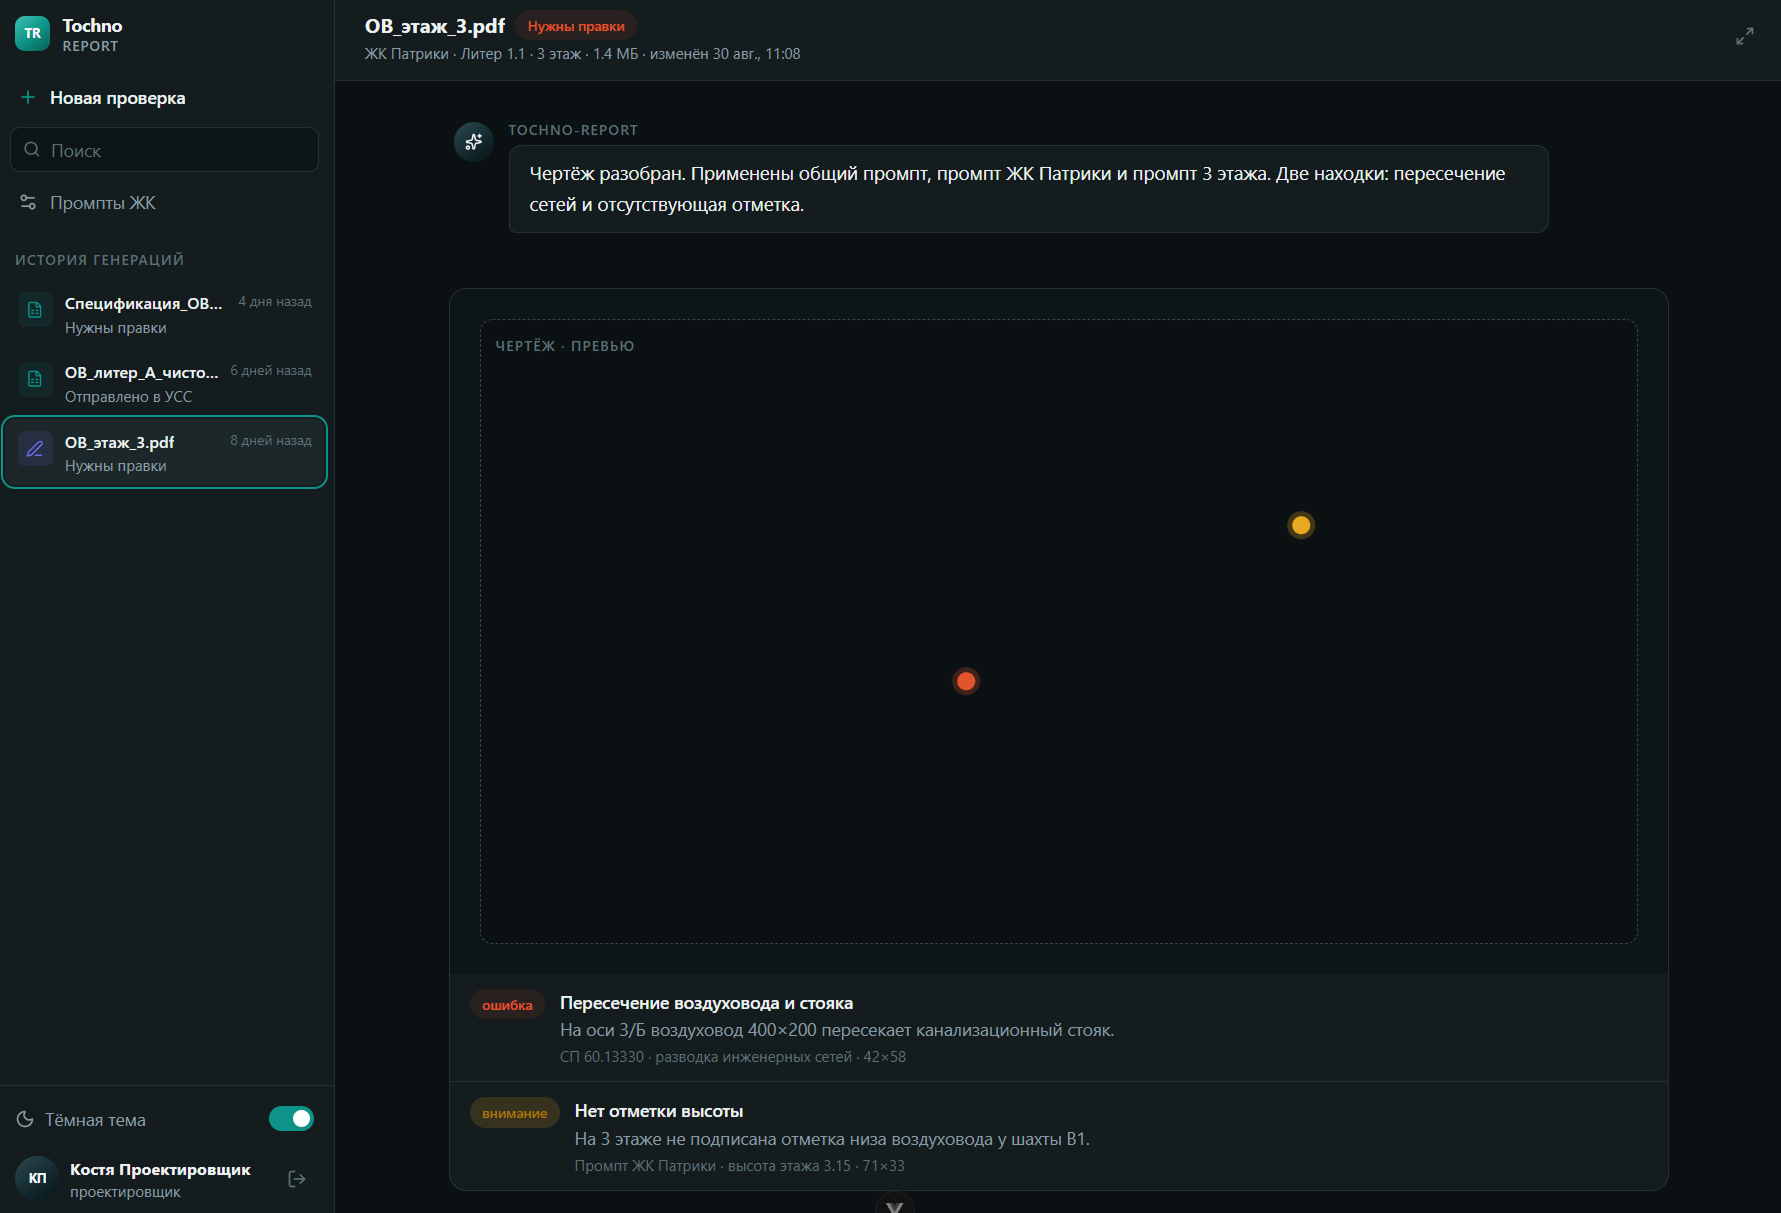Open ОВ_литер_А_чисто history entry
Screen dimensions: 1781x1213
[165, 384]
